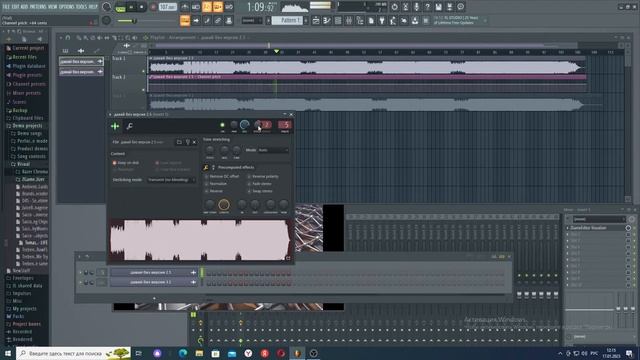The height and width of the screenshot is (360, 640).
Task: Click the sampler waveform icon in channel settings
Action: (115, 126)
